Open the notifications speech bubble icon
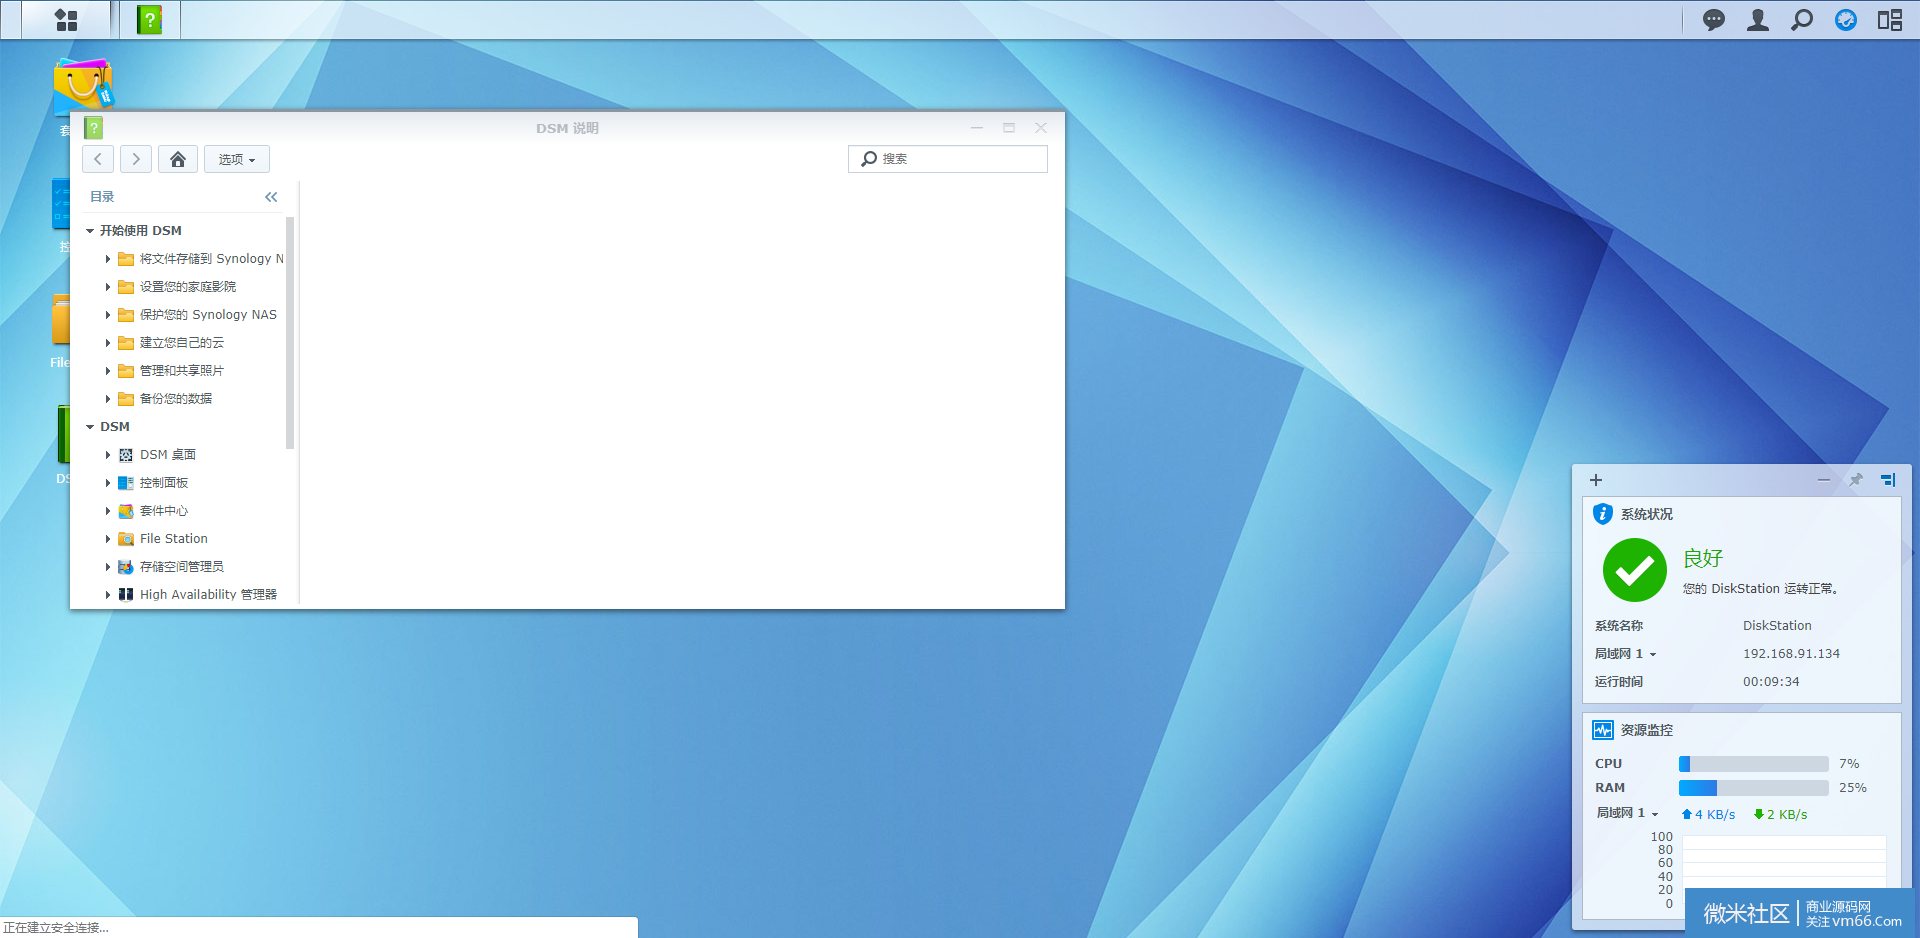Viewport: 1920px width, 938px height. point(1714,20)
